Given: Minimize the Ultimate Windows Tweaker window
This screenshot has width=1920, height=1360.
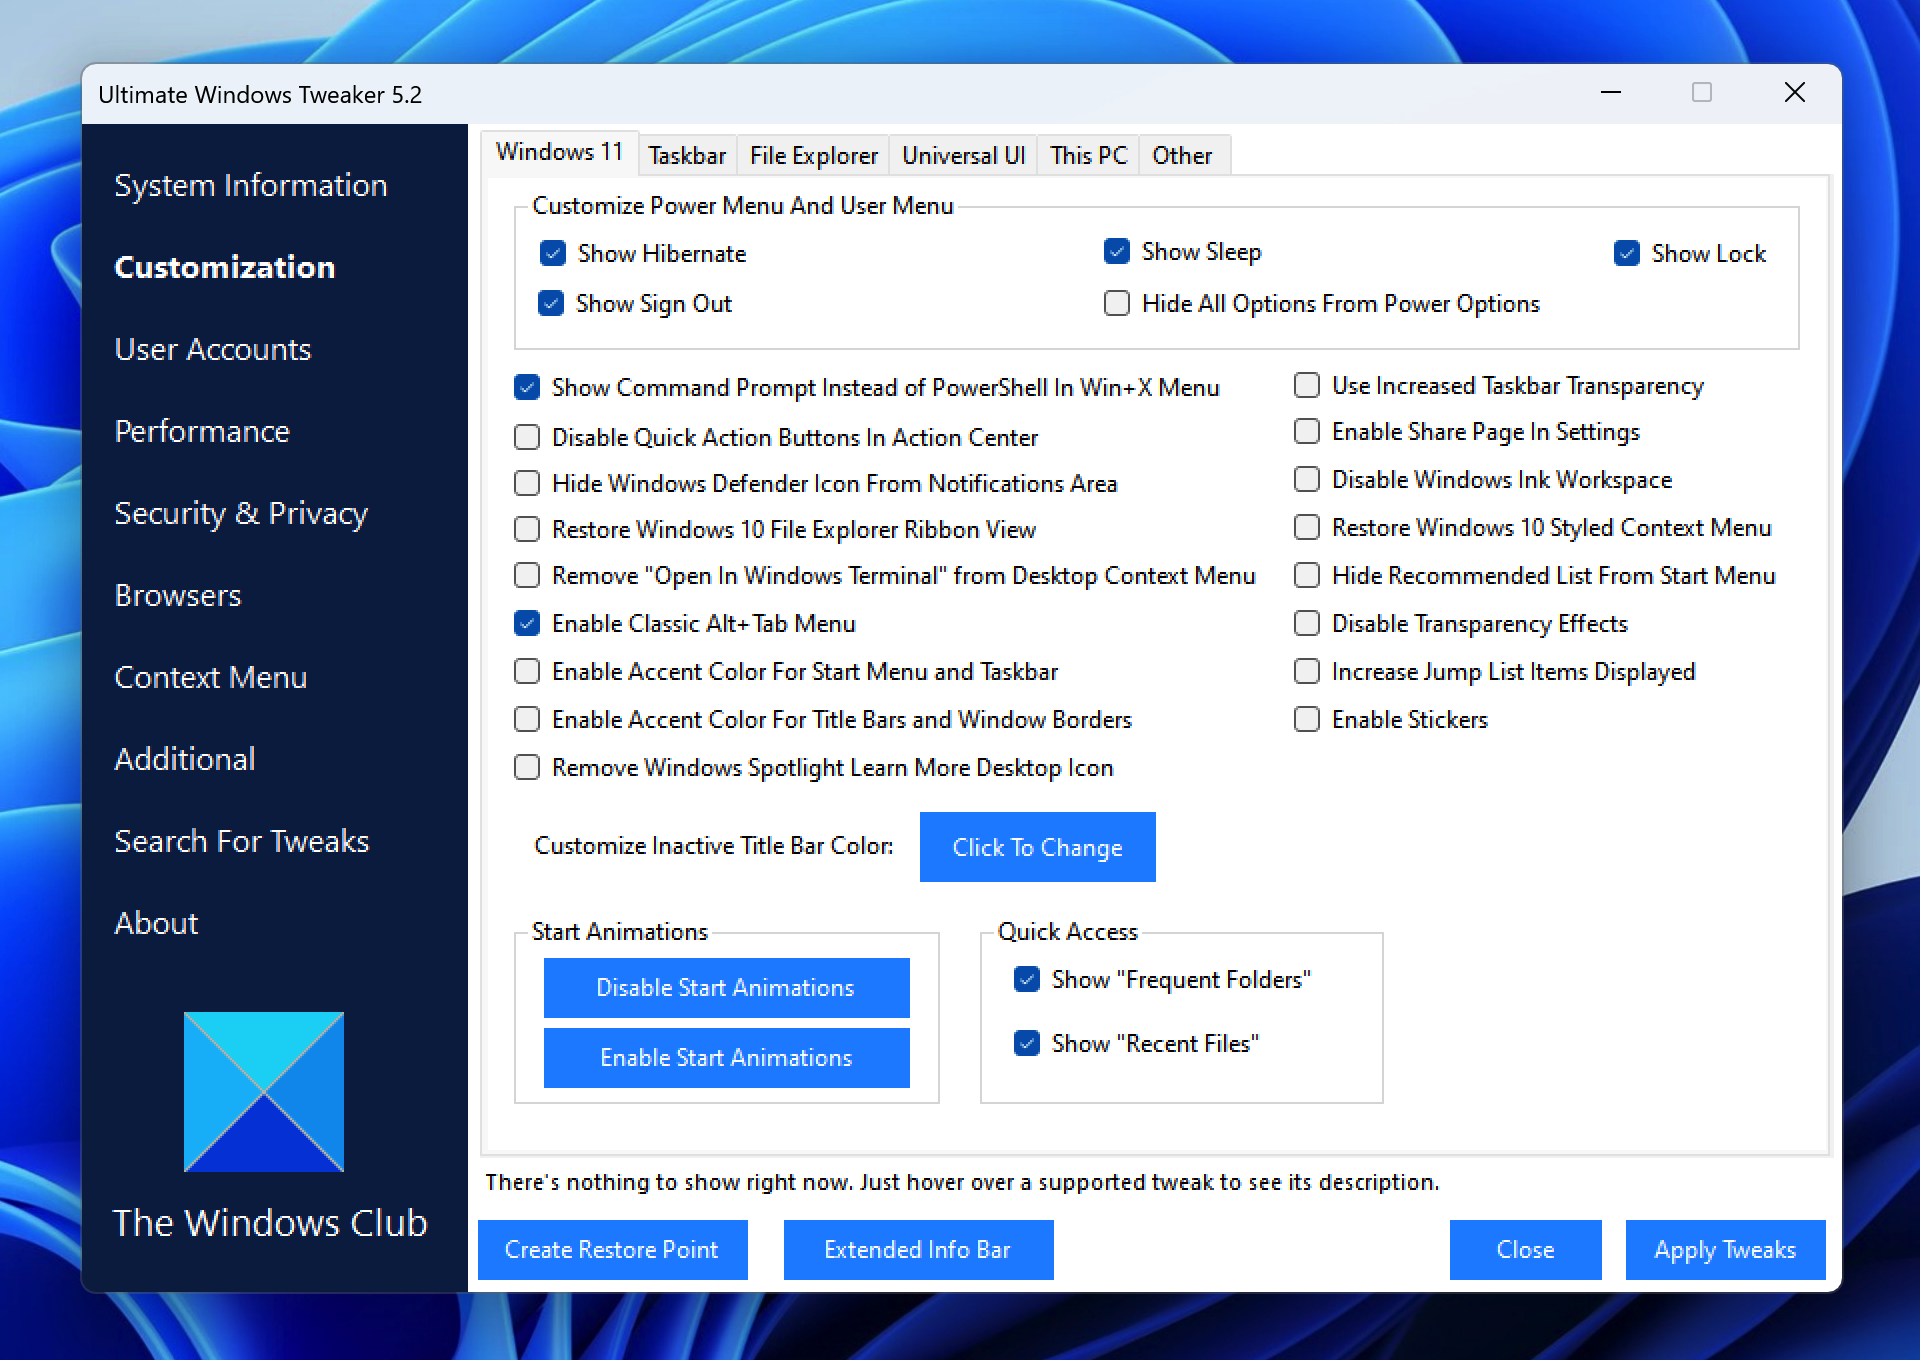Looking at the screenshot, I should coord(1611,93).
